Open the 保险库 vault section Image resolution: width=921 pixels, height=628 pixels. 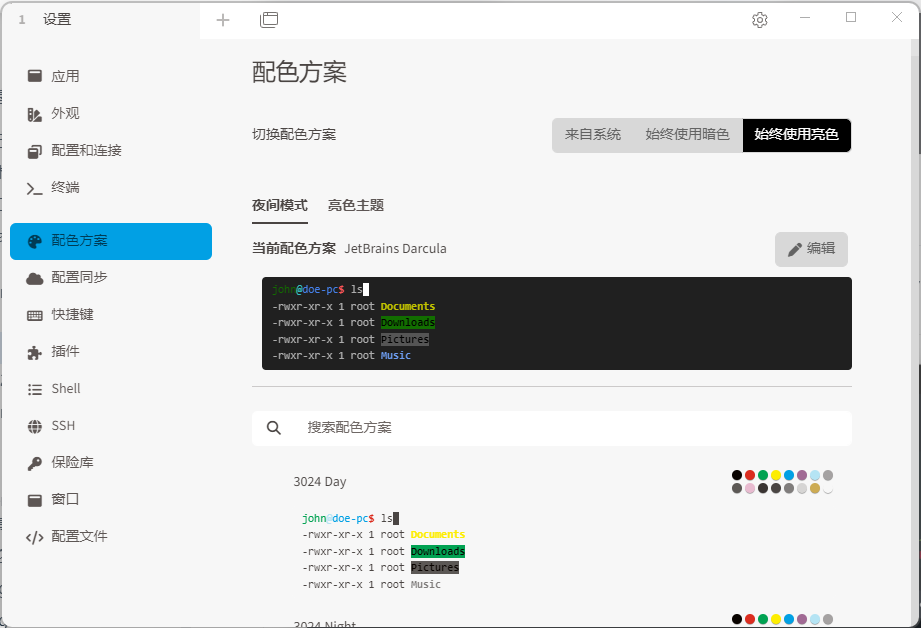pos(110,462)
